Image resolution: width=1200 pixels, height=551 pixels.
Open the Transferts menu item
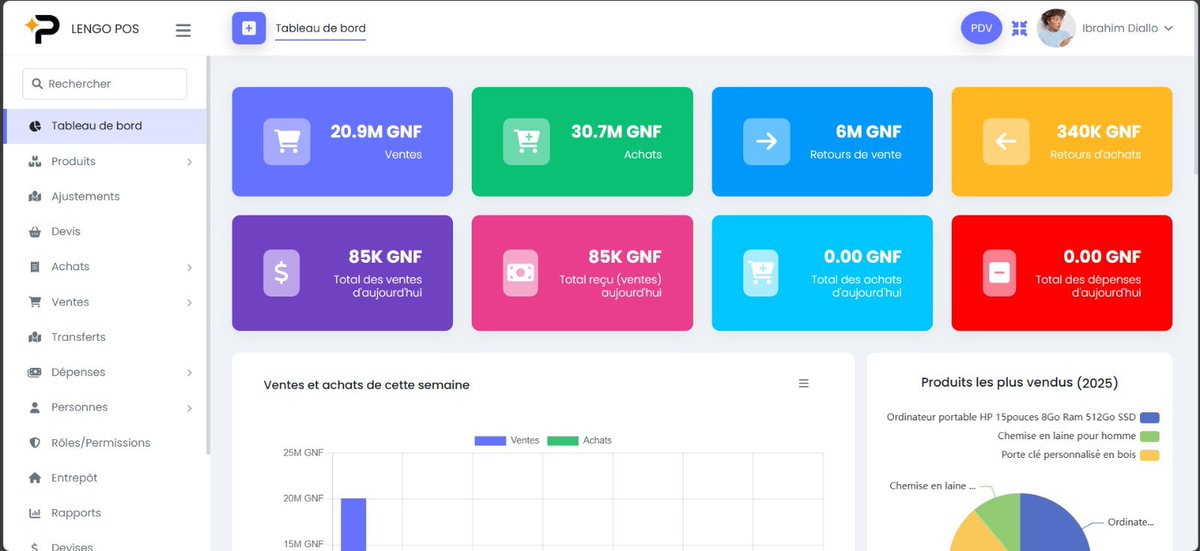pos(105,337)
